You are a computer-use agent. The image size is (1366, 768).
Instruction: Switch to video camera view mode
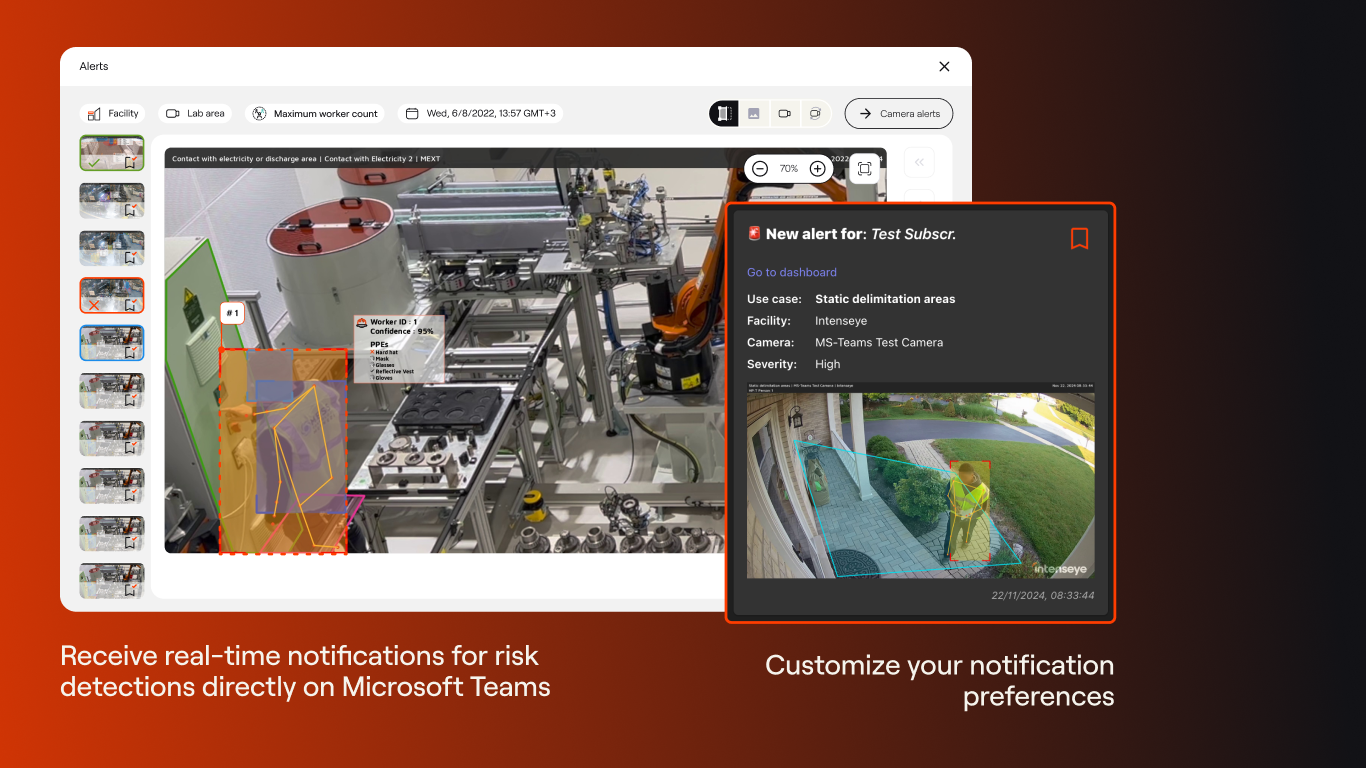785,114
